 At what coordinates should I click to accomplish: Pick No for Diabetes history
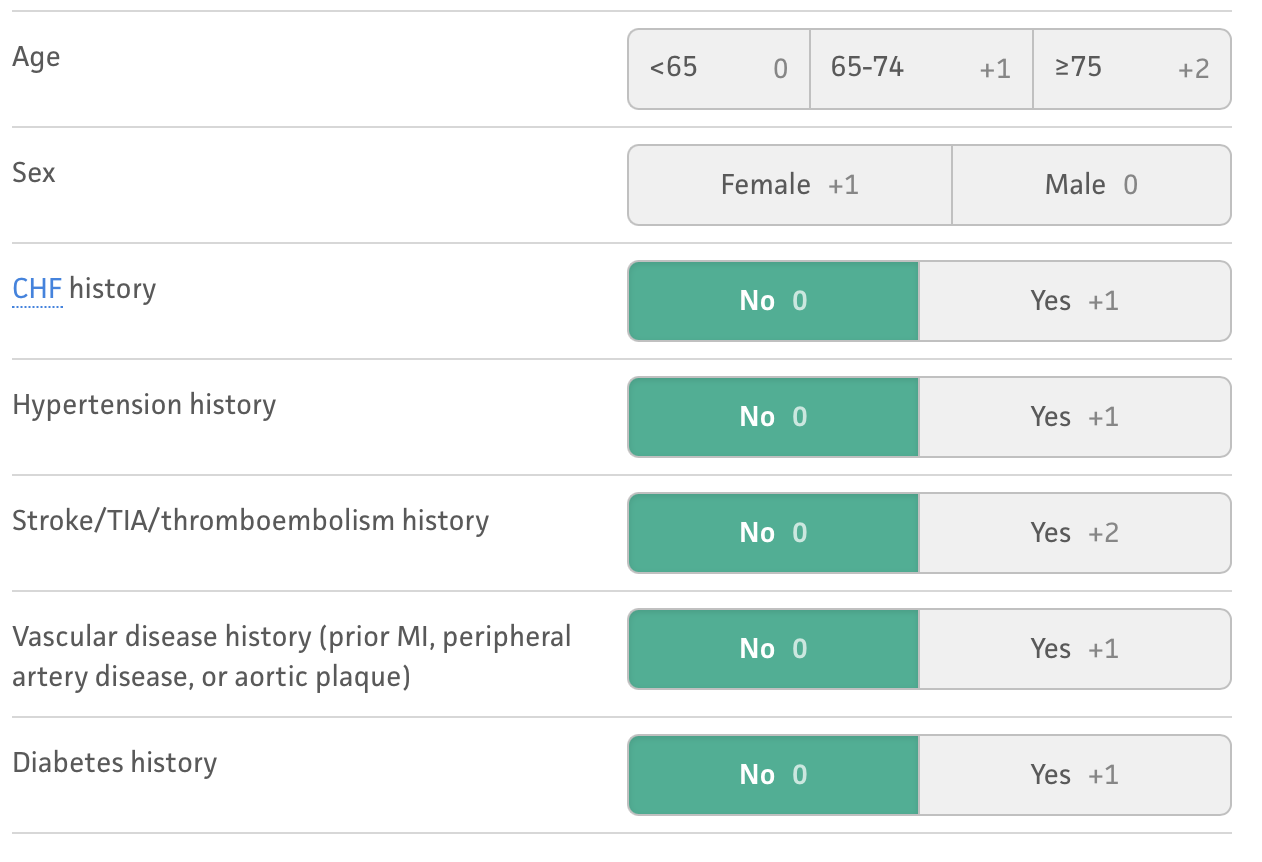pyautogui.click(x=773, y=775)
